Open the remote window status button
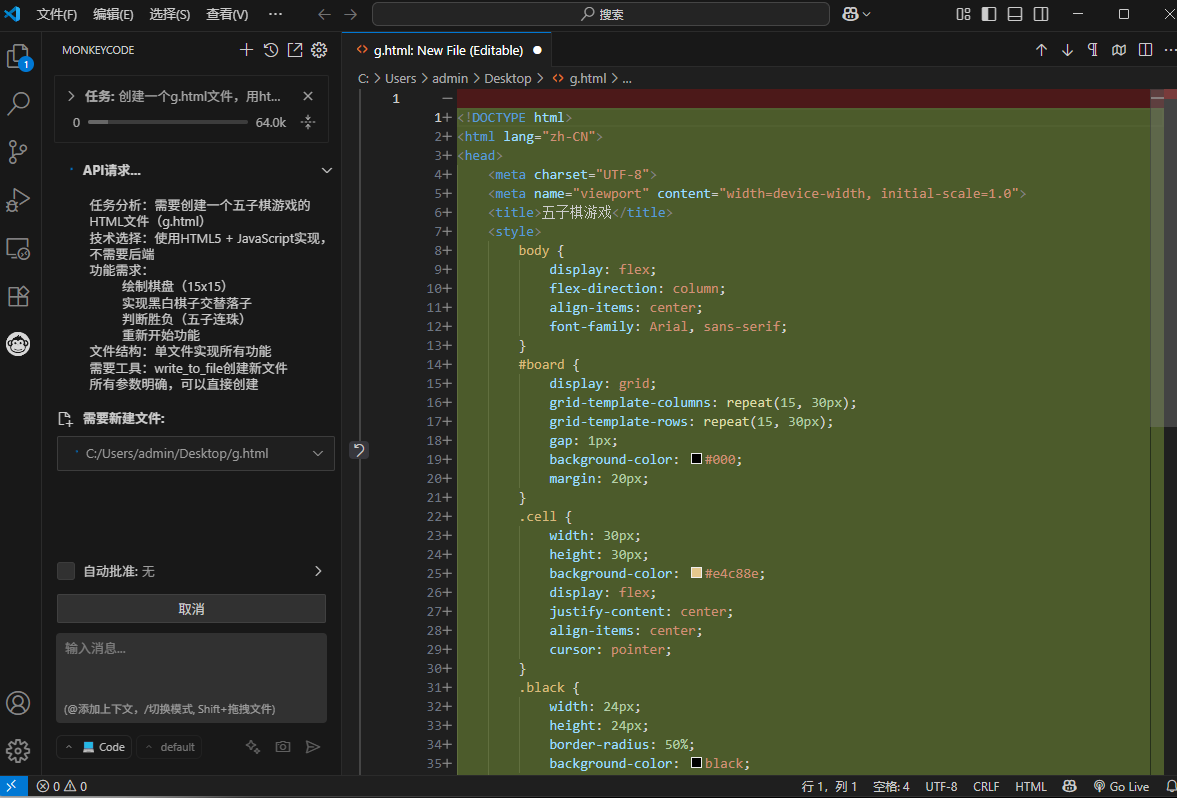 tap(14, 787)
